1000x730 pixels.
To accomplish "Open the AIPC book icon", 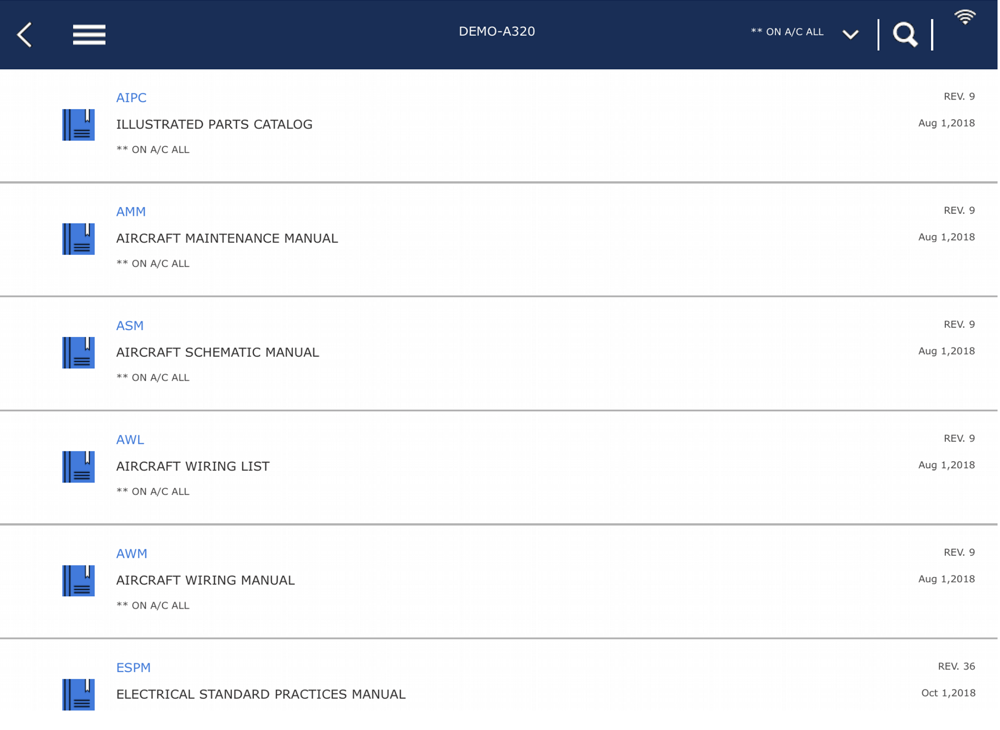I will 78,124.
